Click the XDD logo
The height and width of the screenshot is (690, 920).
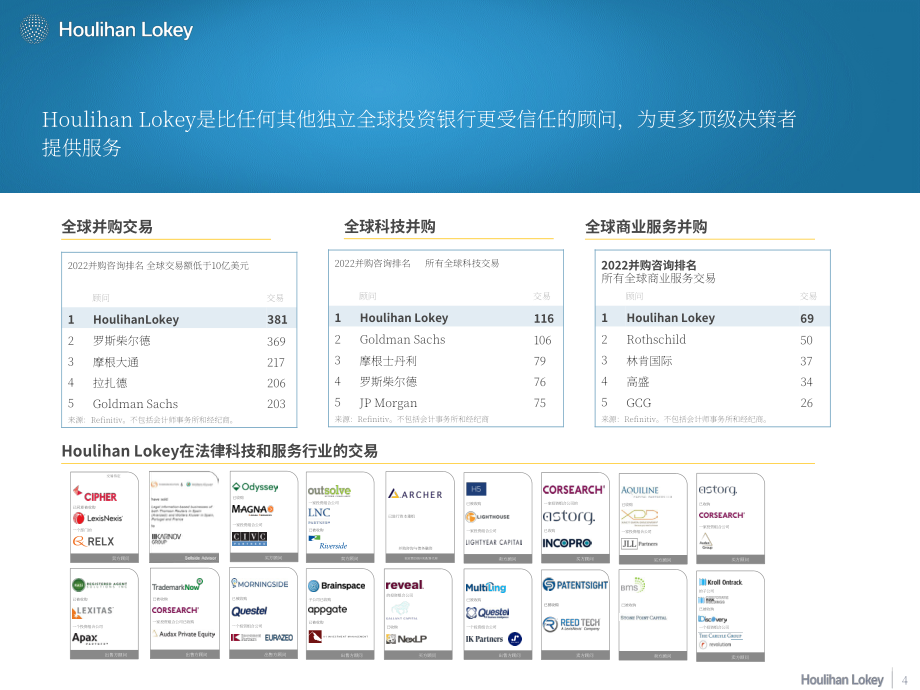click(x=640, y=516)
